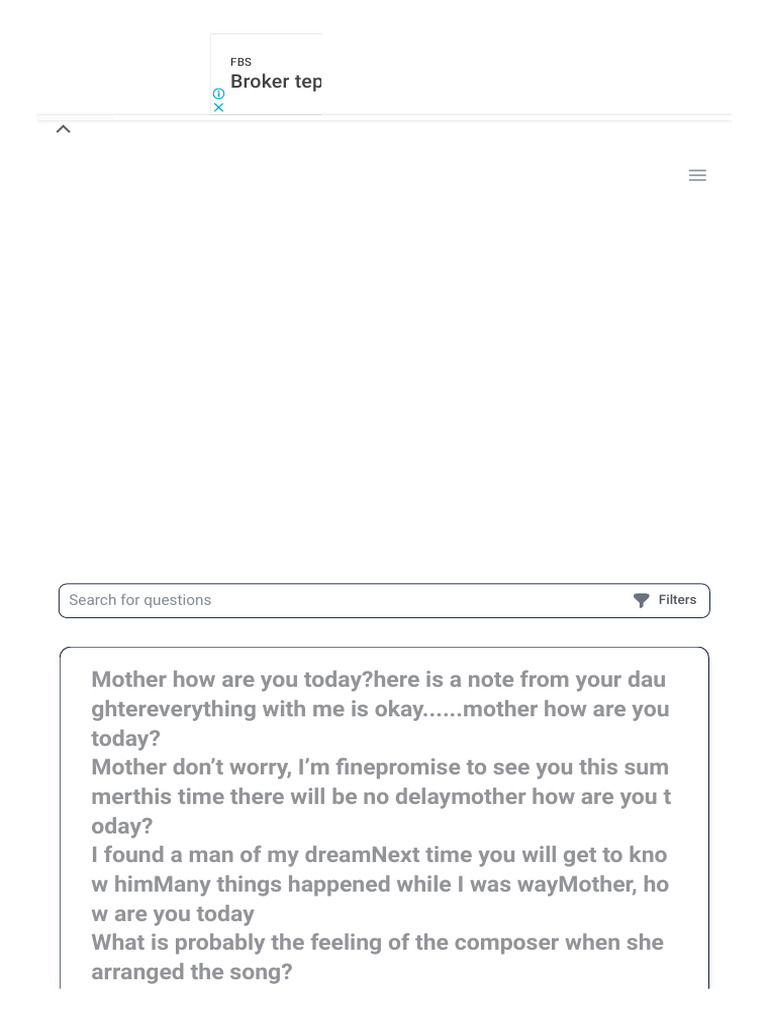Click the standalone "today?" line in the card
The width and height of the screenshot is (768, 1024).
126,739
